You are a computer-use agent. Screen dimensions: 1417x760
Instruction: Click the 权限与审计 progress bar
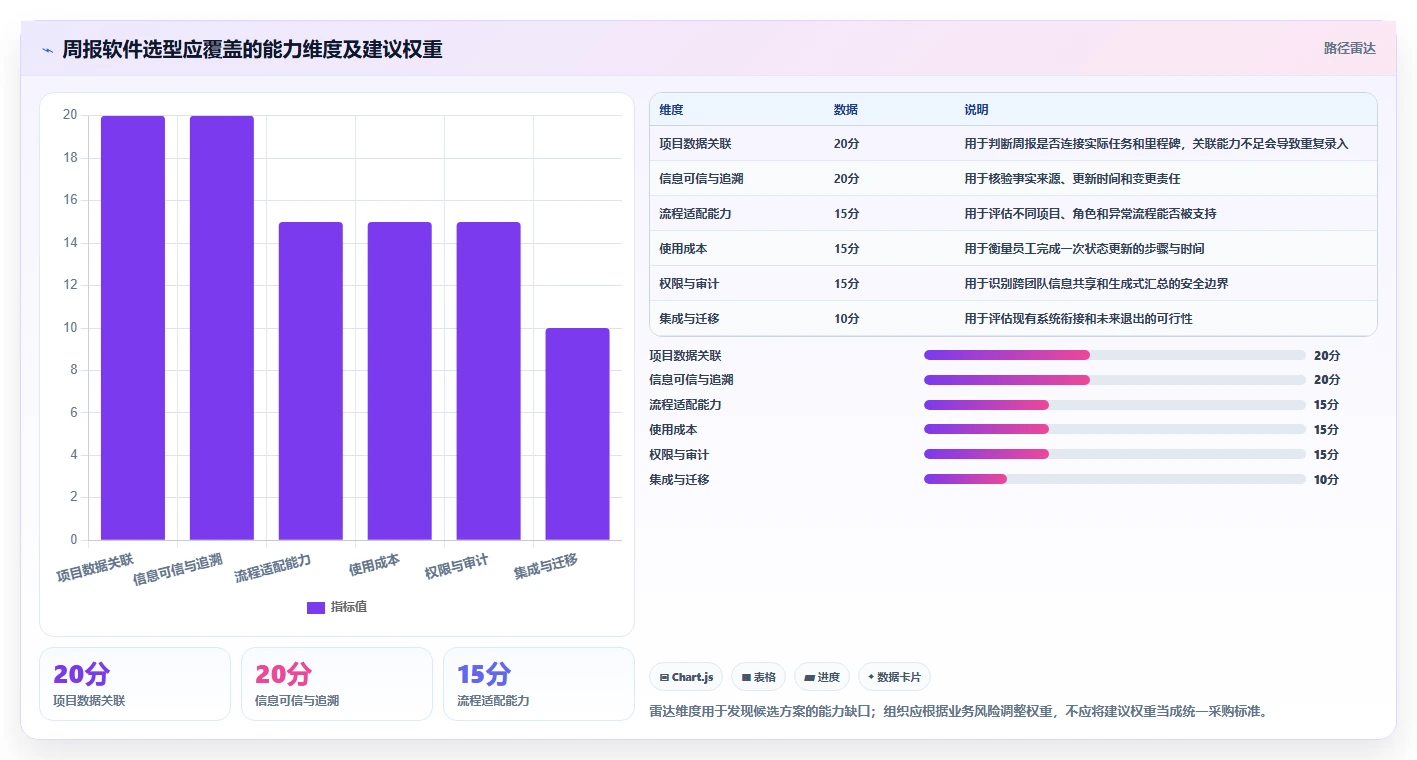1115,454
